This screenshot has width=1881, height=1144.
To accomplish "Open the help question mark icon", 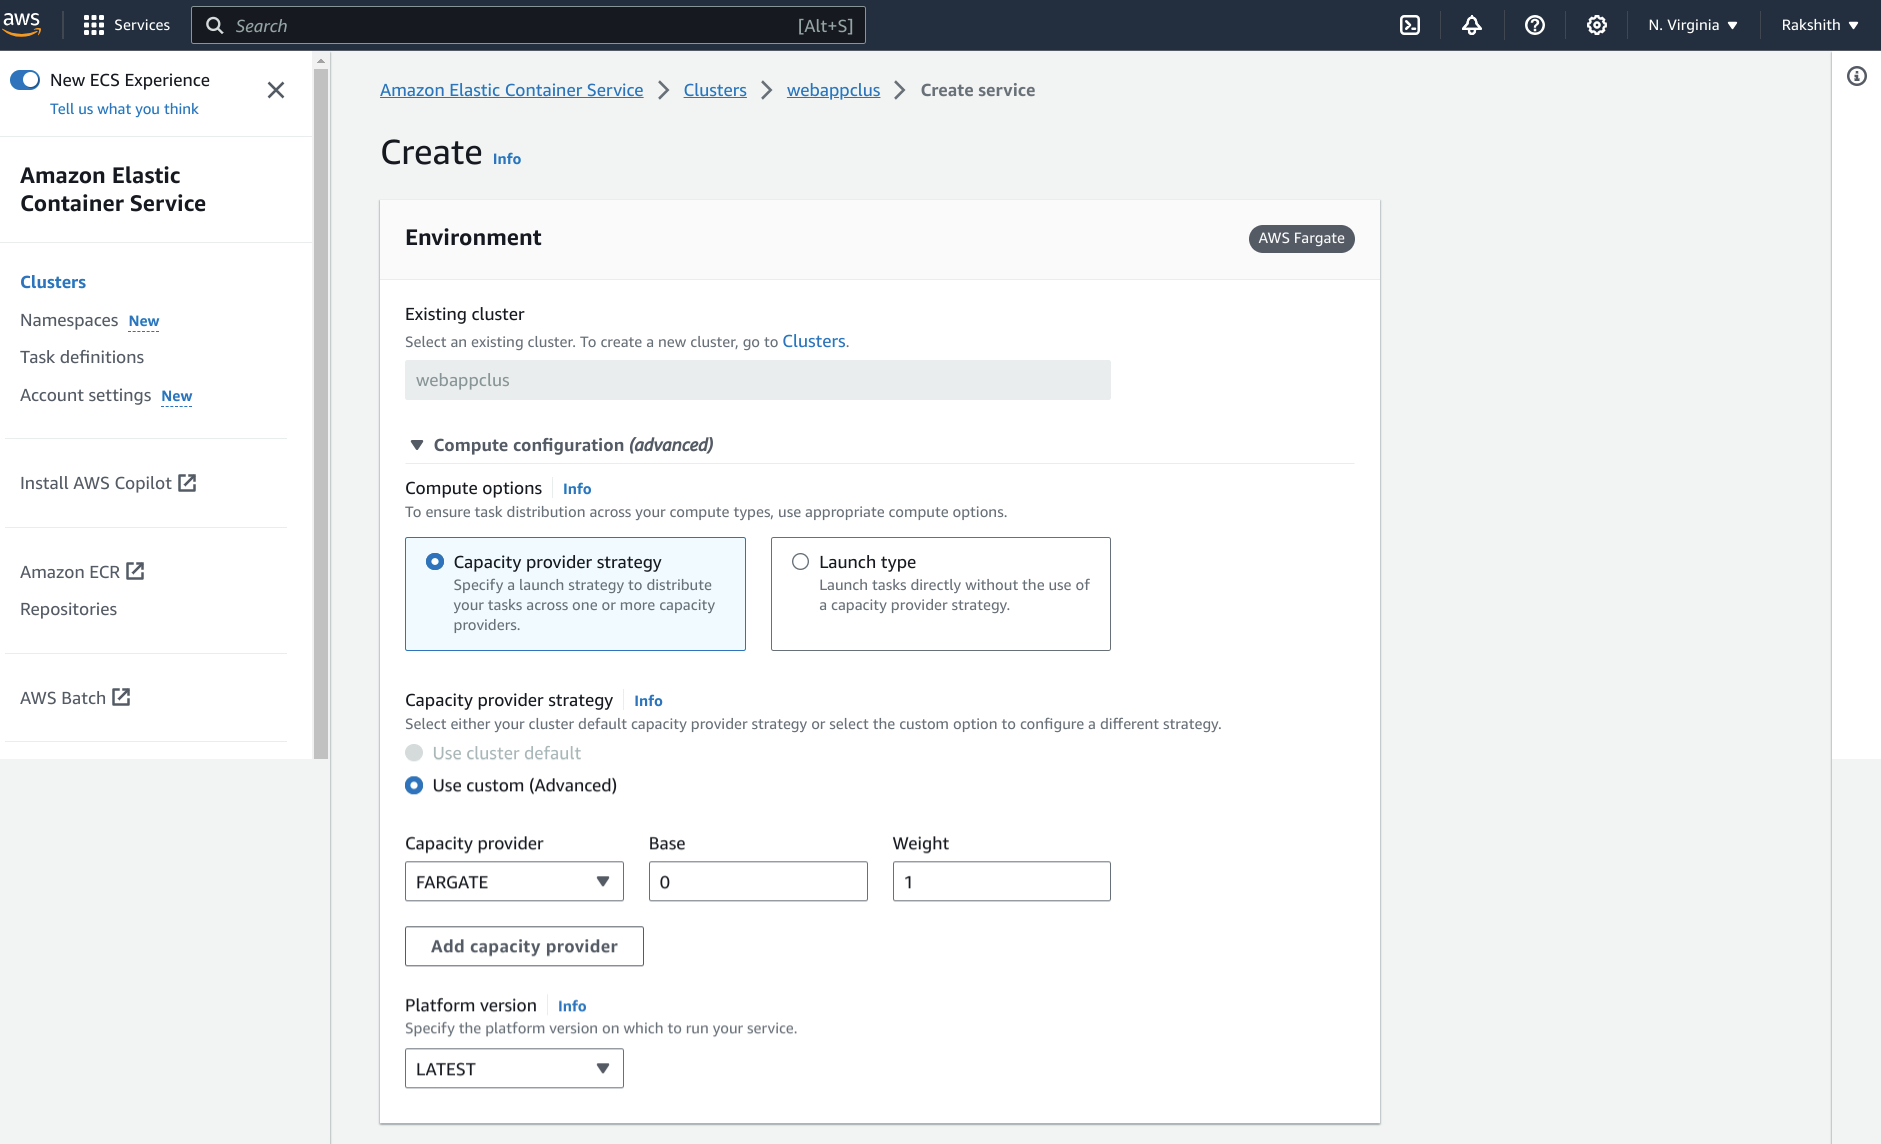I will point(1535,25).
